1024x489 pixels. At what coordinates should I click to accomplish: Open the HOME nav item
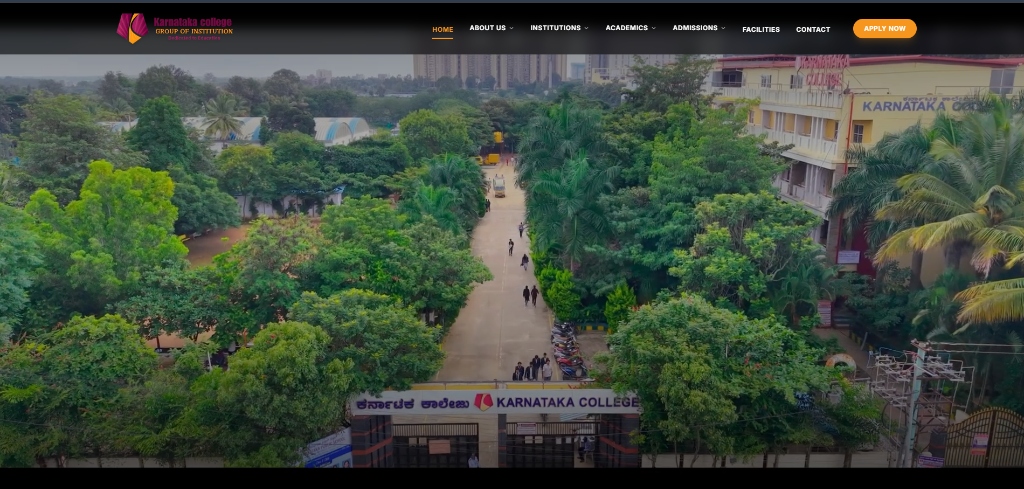click(442, 29)
